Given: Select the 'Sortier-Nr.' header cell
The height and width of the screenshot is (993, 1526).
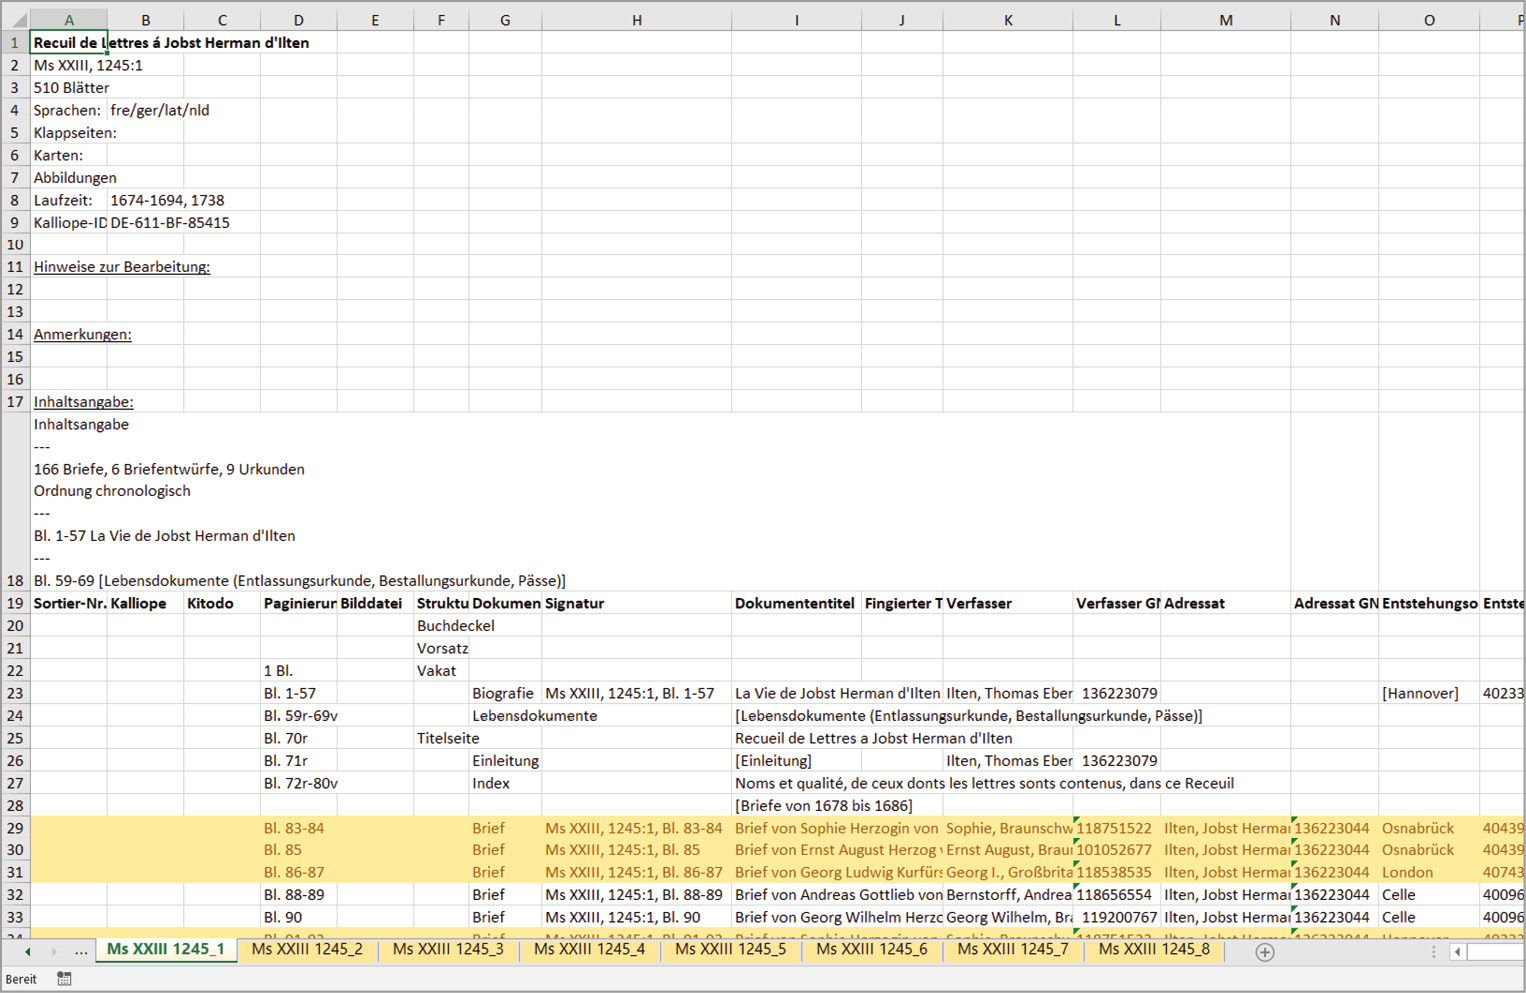Looking at the screenshot, I should point(69,603).
